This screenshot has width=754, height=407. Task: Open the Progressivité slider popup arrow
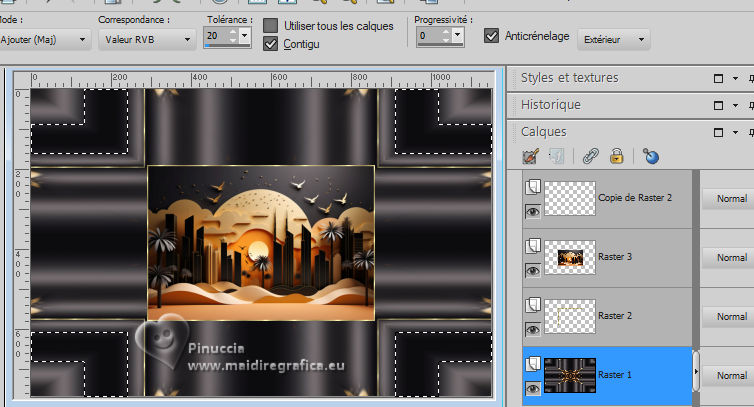[457, 36]
